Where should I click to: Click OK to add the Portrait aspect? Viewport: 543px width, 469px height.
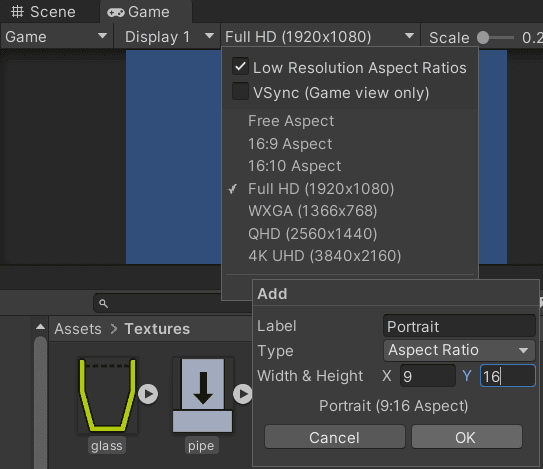[x=466, y=437]
